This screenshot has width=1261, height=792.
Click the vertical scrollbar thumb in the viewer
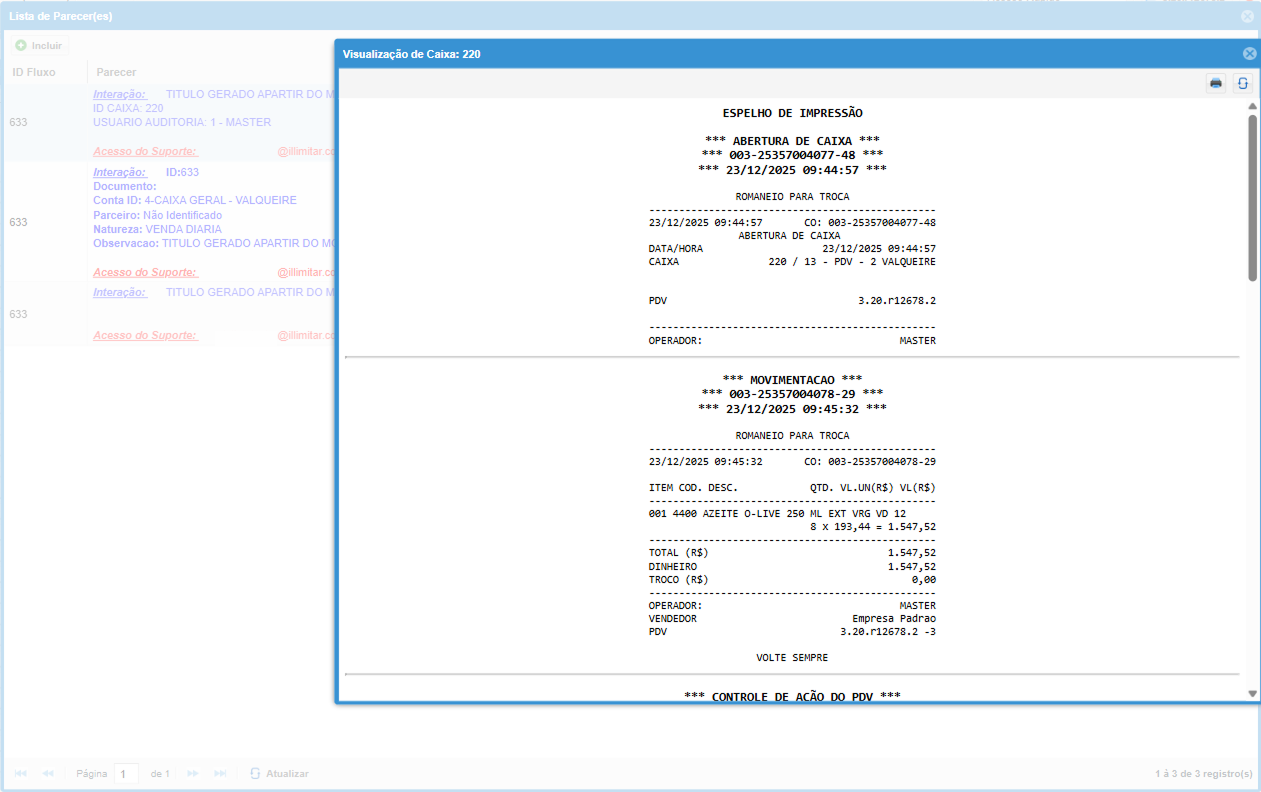tap(1252, 197)
